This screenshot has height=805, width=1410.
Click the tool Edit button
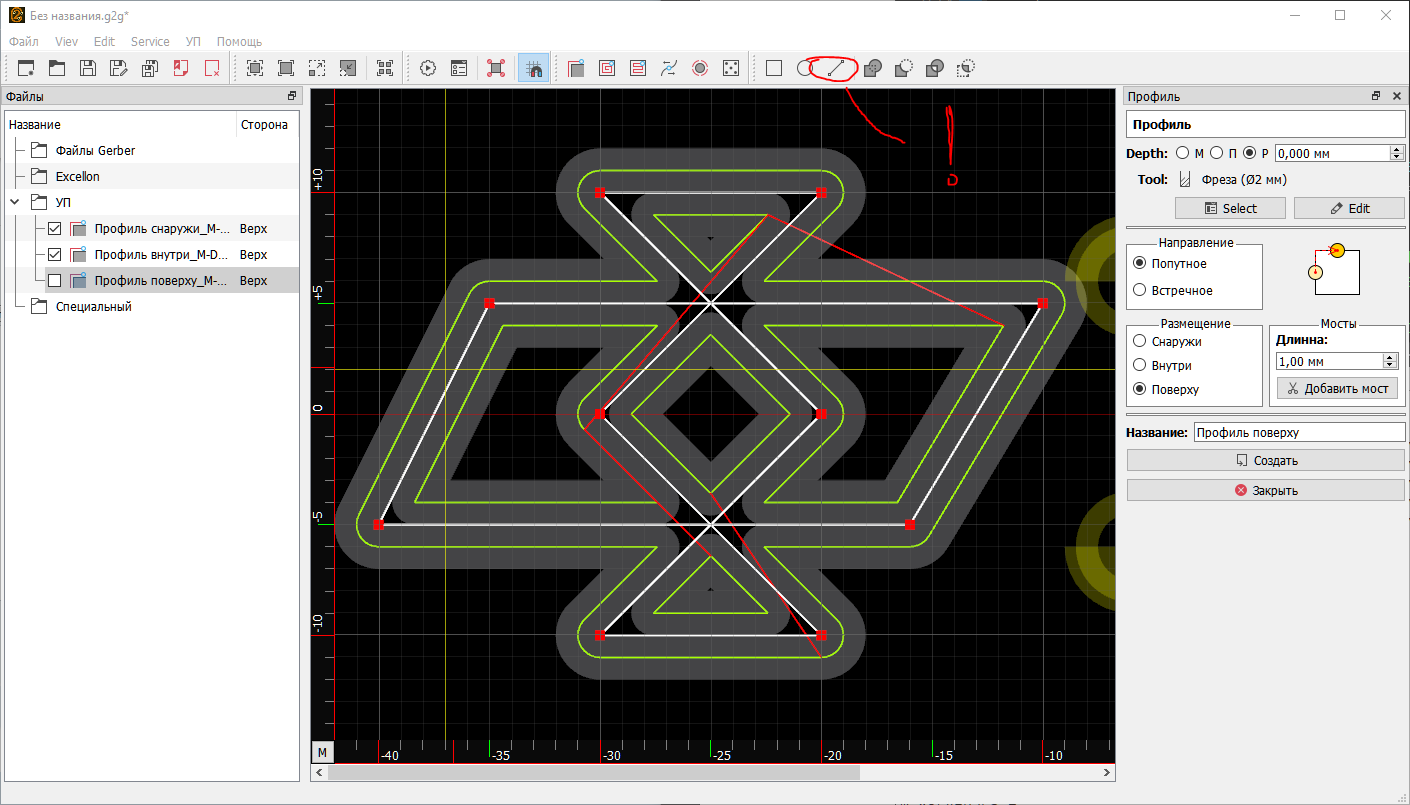tap(1349, 208)
